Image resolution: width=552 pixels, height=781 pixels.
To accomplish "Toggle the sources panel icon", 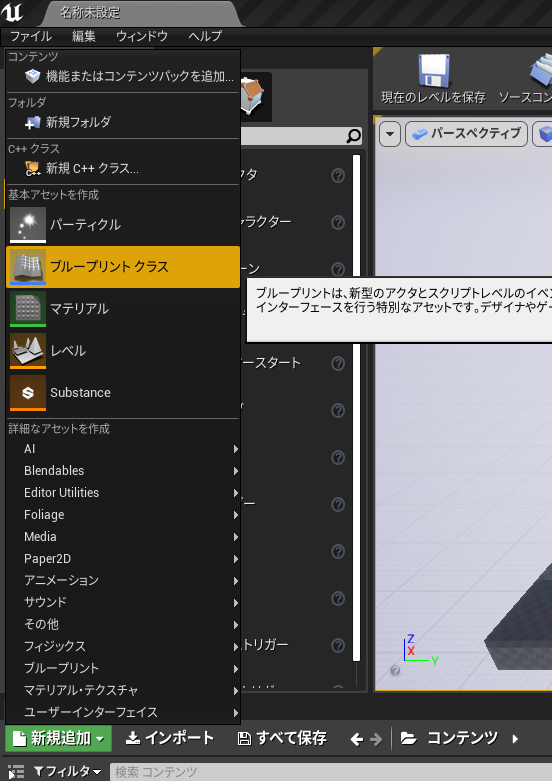I will click(x=15, y=772).
